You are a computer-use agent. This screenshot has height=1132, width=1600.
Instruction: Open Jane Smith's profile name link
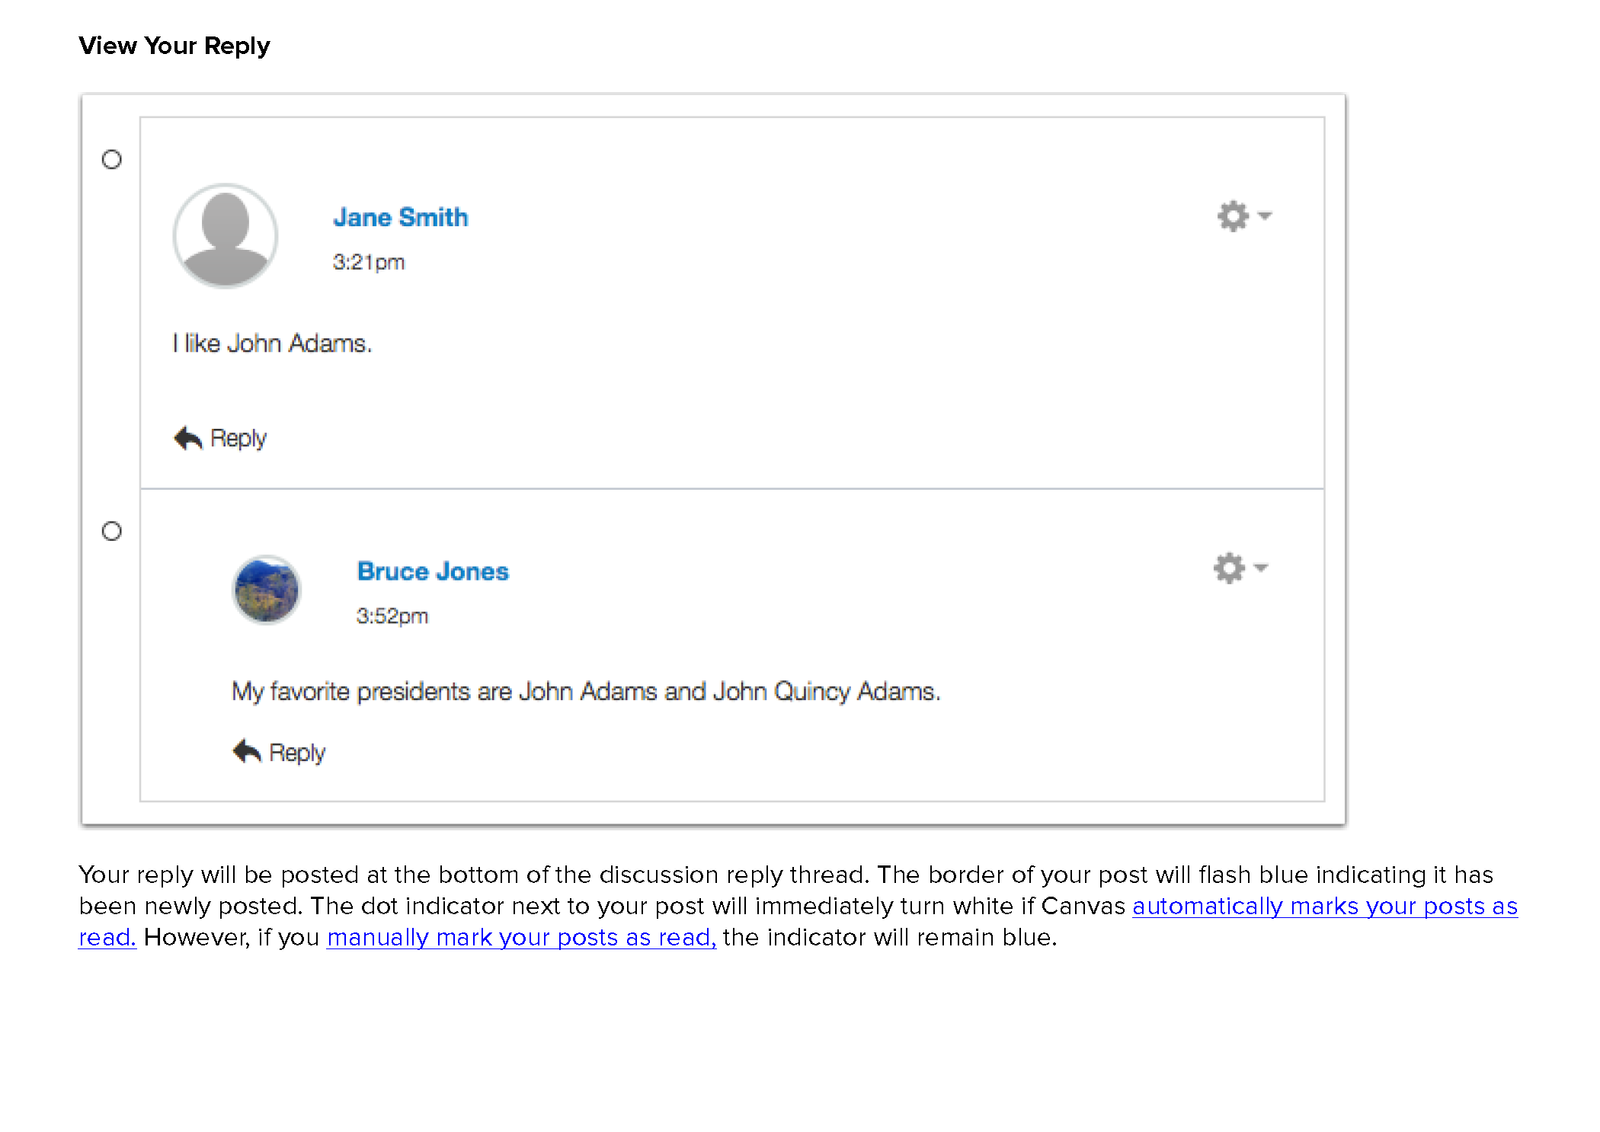[400, 217]
